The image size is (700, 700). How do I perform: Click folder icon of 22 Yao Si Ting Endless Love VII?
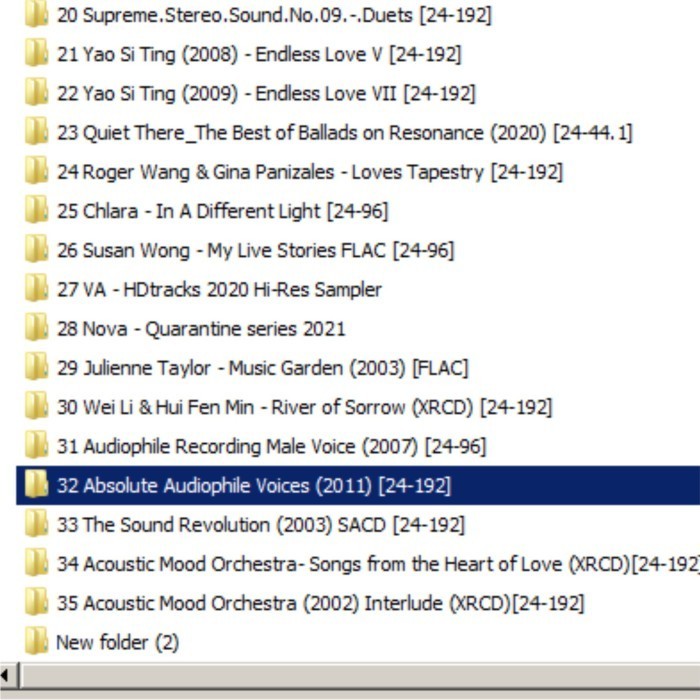(36, 93)
